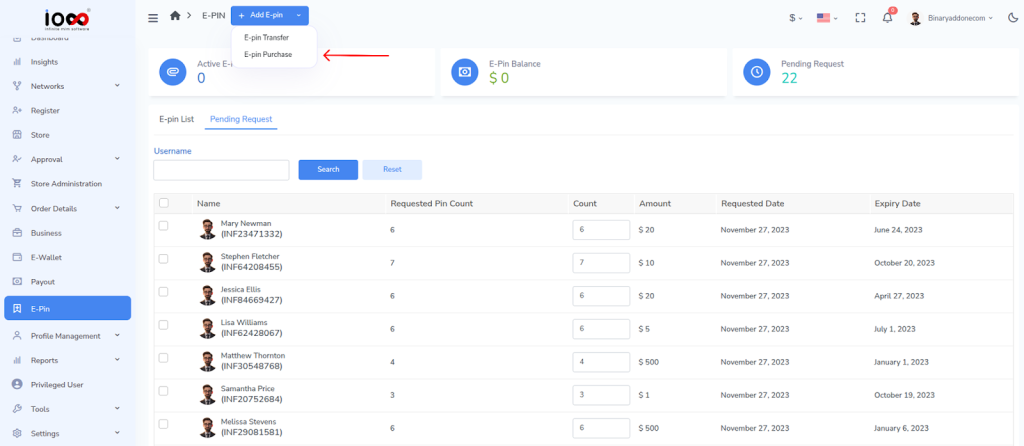This screenshot has width=1024, height=446.
Task: Switch to the E-pin List tab
Action: pyautogui.click(x=176, y=119)
